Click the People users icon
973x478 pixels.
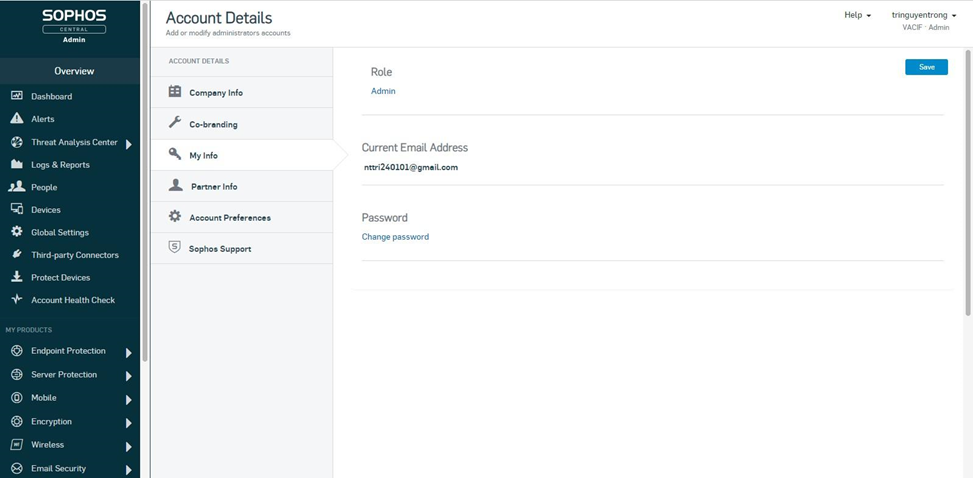tap(17, 187)
